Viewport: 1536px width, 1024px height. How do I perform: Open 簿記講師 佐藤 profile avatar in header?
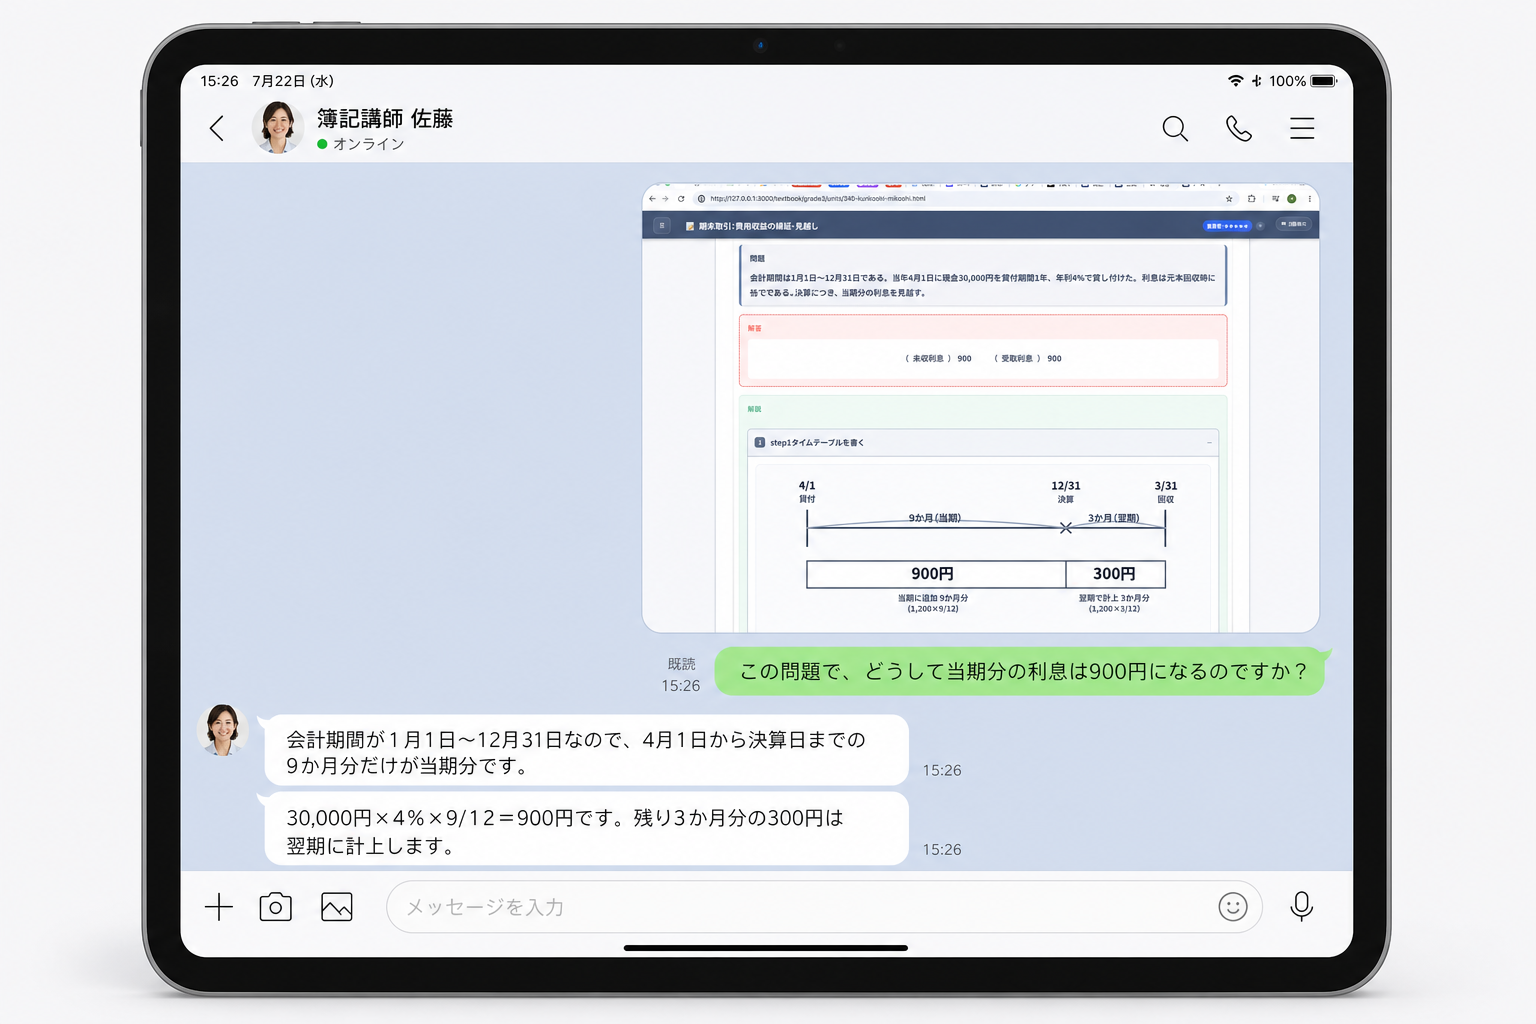278,127
